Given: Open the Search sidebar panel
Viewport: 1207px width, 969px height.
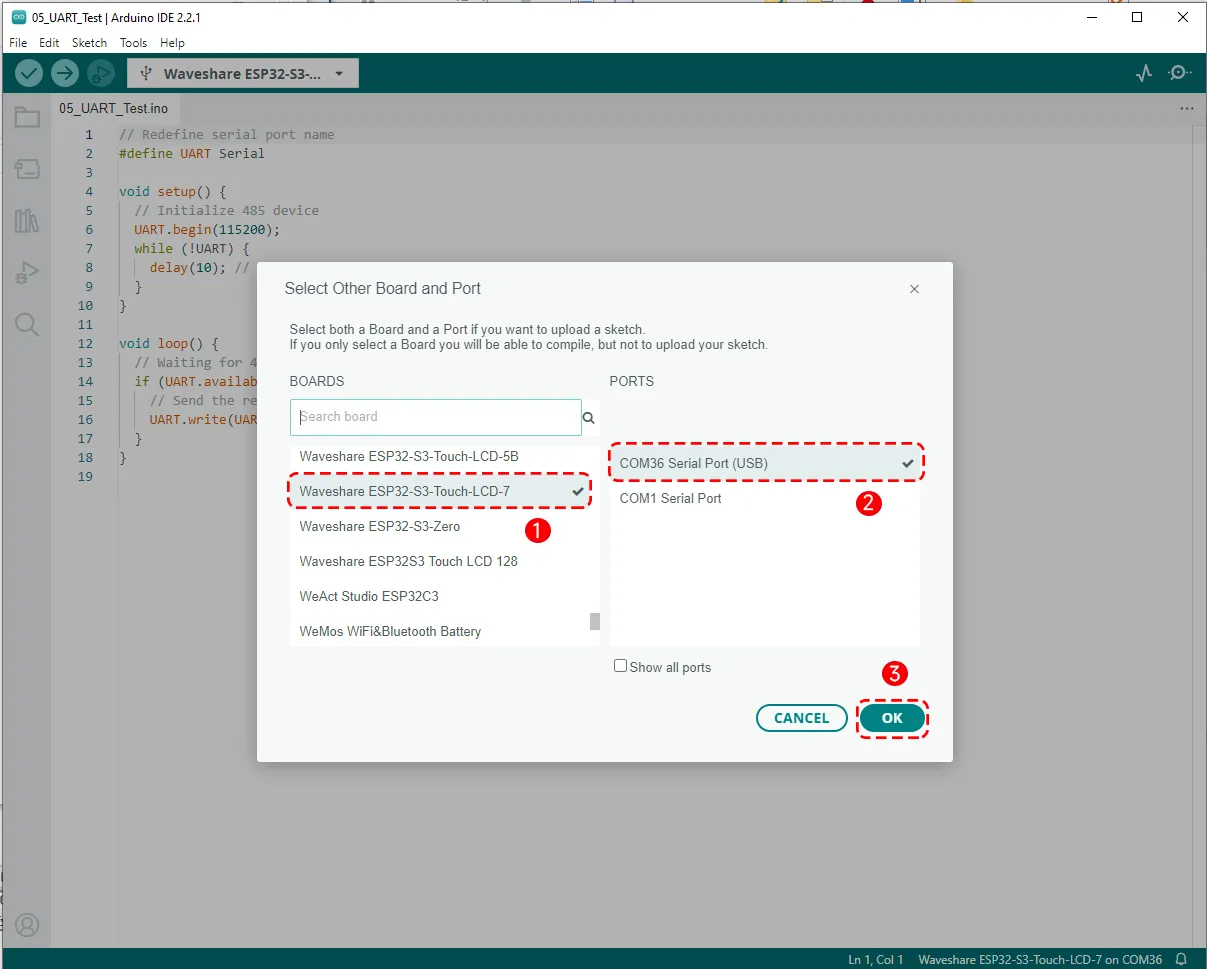Looking at the screenshot, I should coord(27,324).
